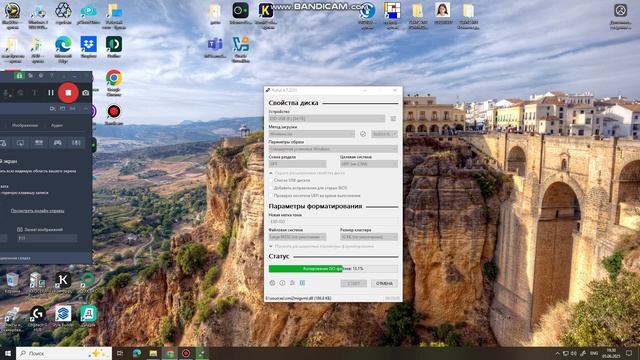Open the online help link in Bandicam

click(x=37, y=211)
